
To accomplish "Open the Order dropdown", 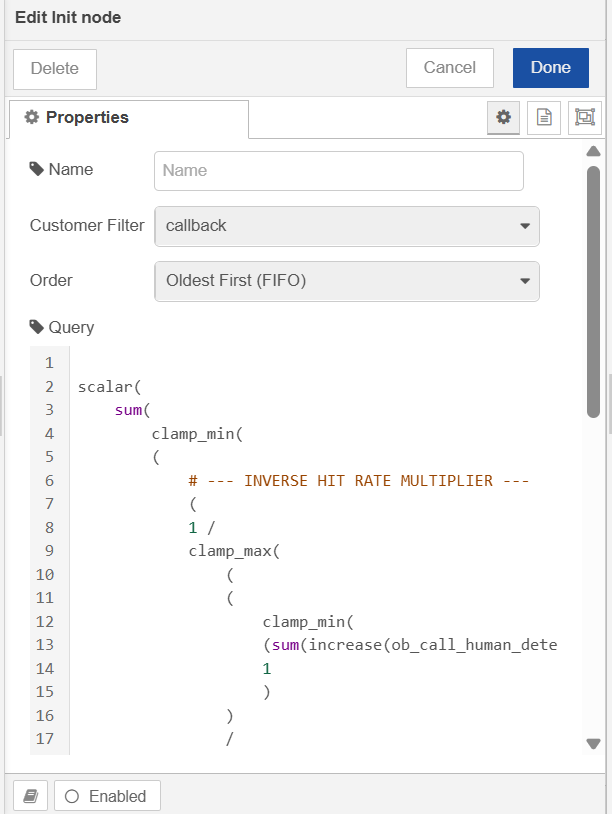I will coord(347,281).
